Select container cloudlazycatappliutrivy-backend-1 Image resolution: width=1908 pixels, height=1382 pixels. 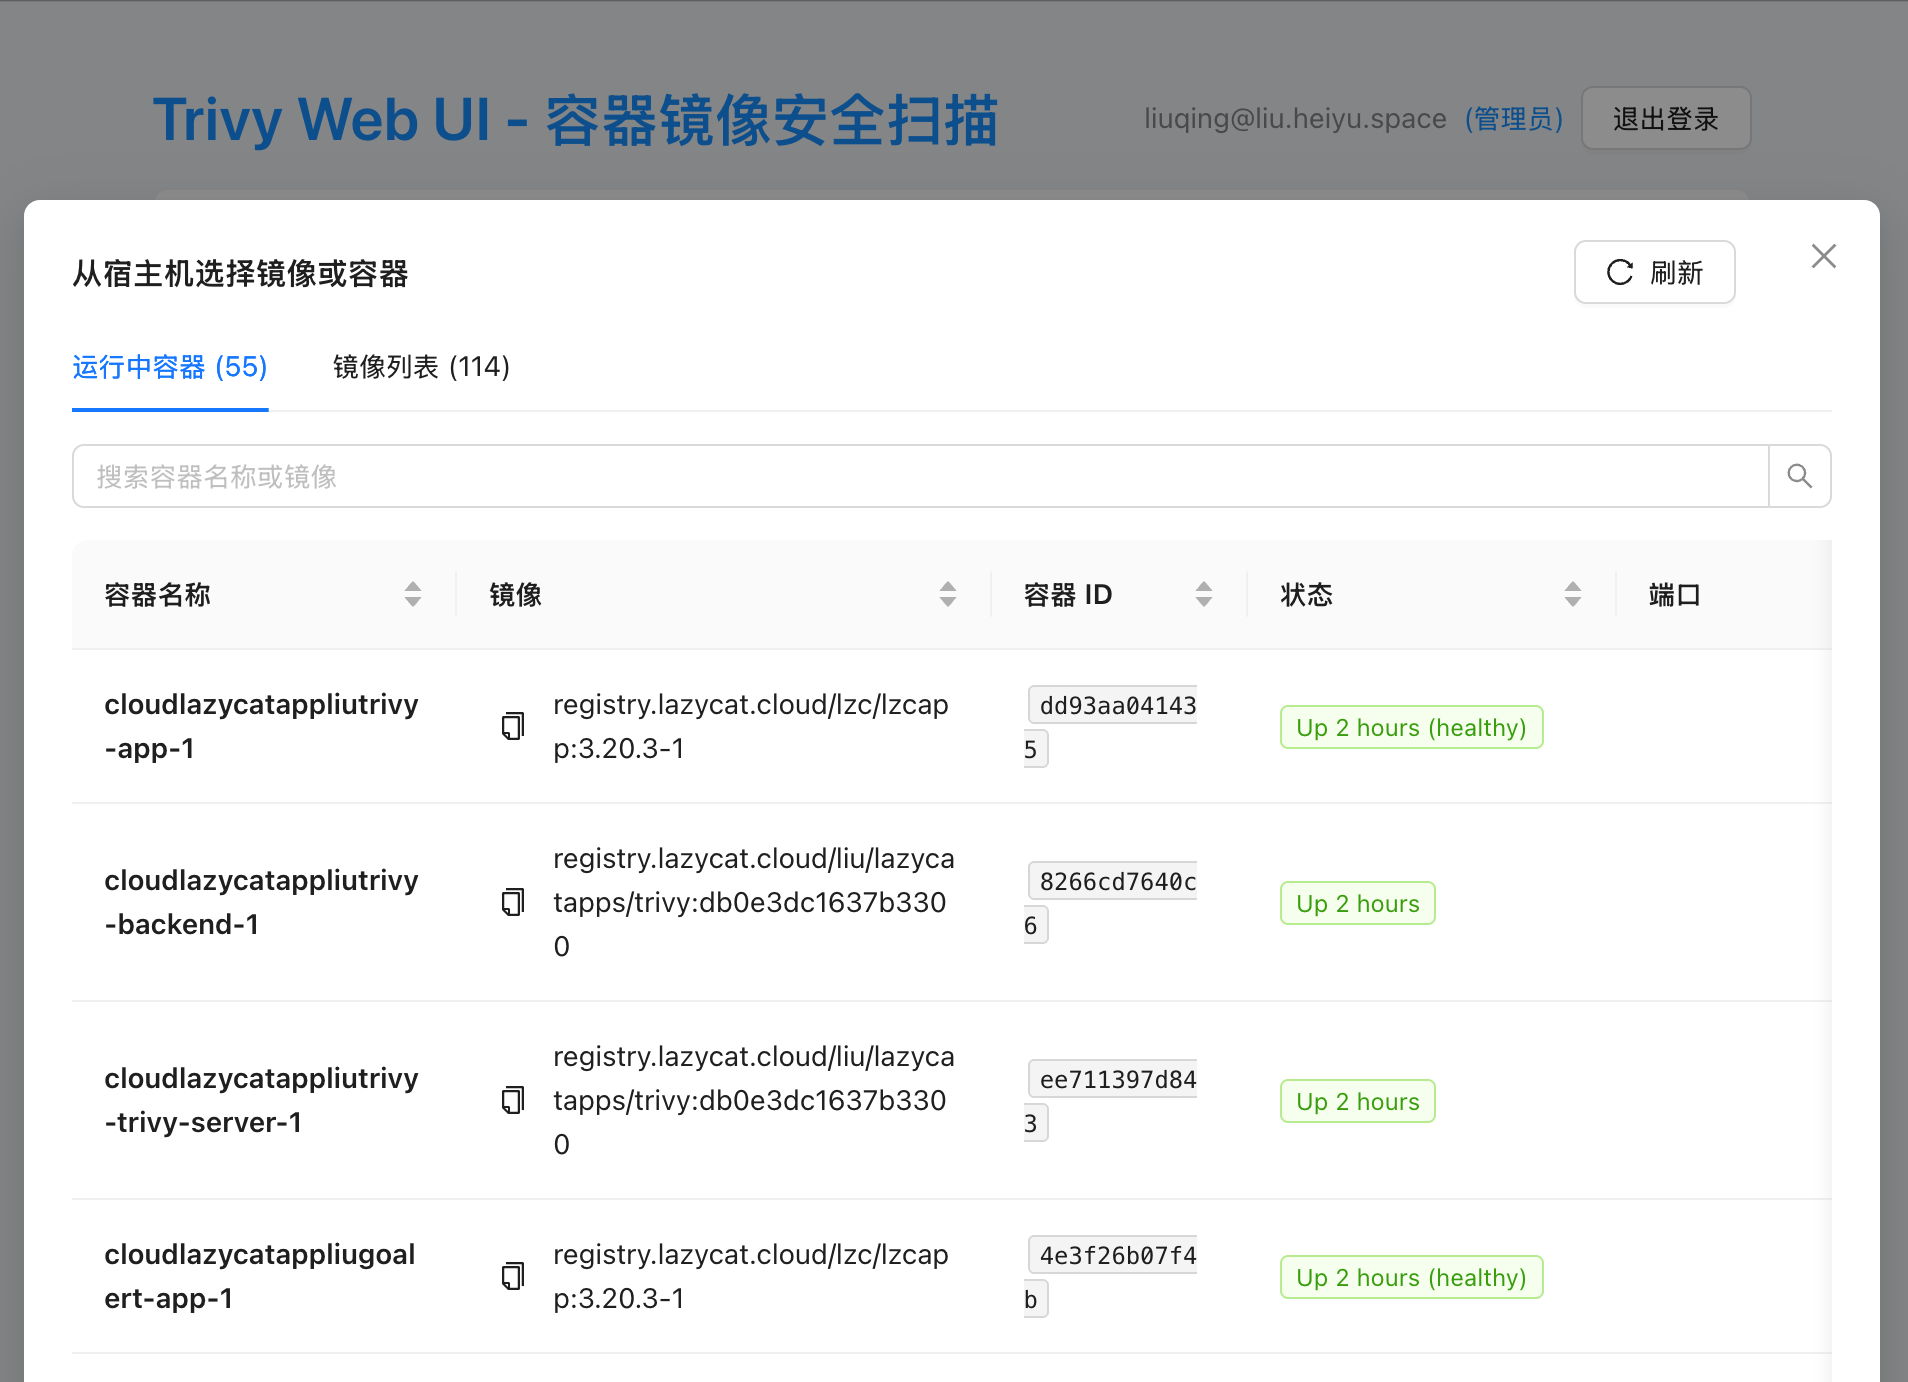[x=261, y=902]
